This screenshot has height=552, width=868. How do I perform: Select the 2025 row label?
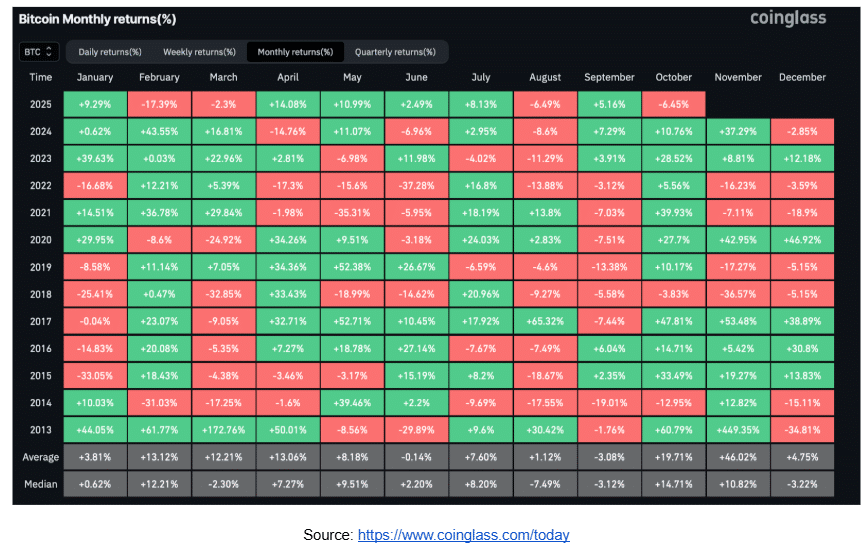pos(40,104)
